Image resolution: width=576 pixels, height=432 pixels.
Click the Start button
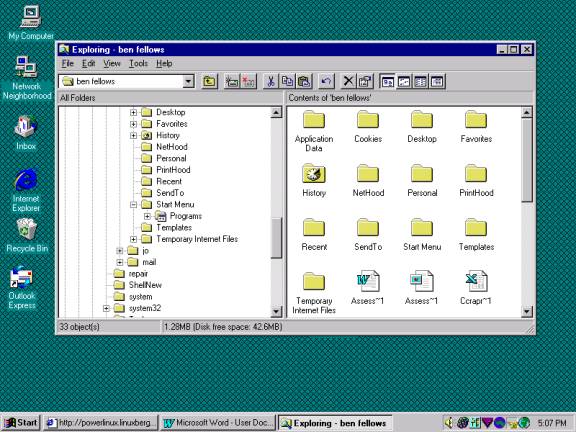21,423
